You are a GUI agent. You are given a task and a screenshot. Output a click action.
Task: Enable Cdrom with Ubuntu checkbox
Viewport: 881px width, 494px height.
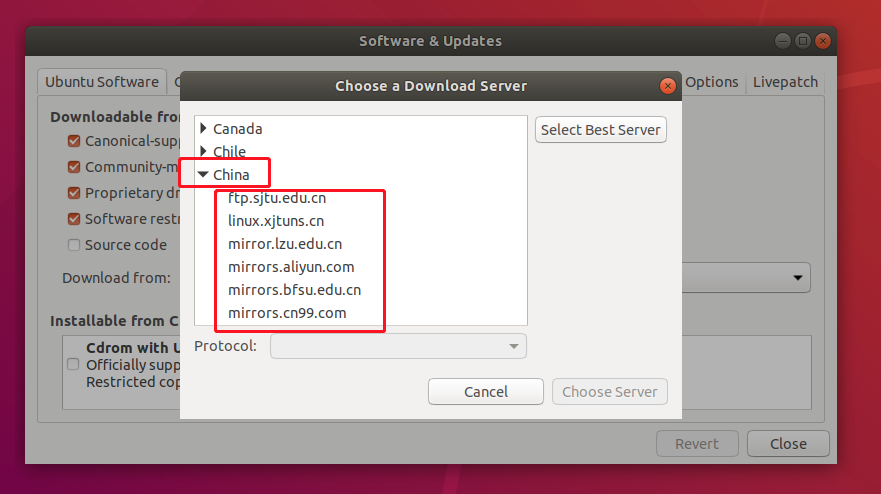click(x=73, y=364)
